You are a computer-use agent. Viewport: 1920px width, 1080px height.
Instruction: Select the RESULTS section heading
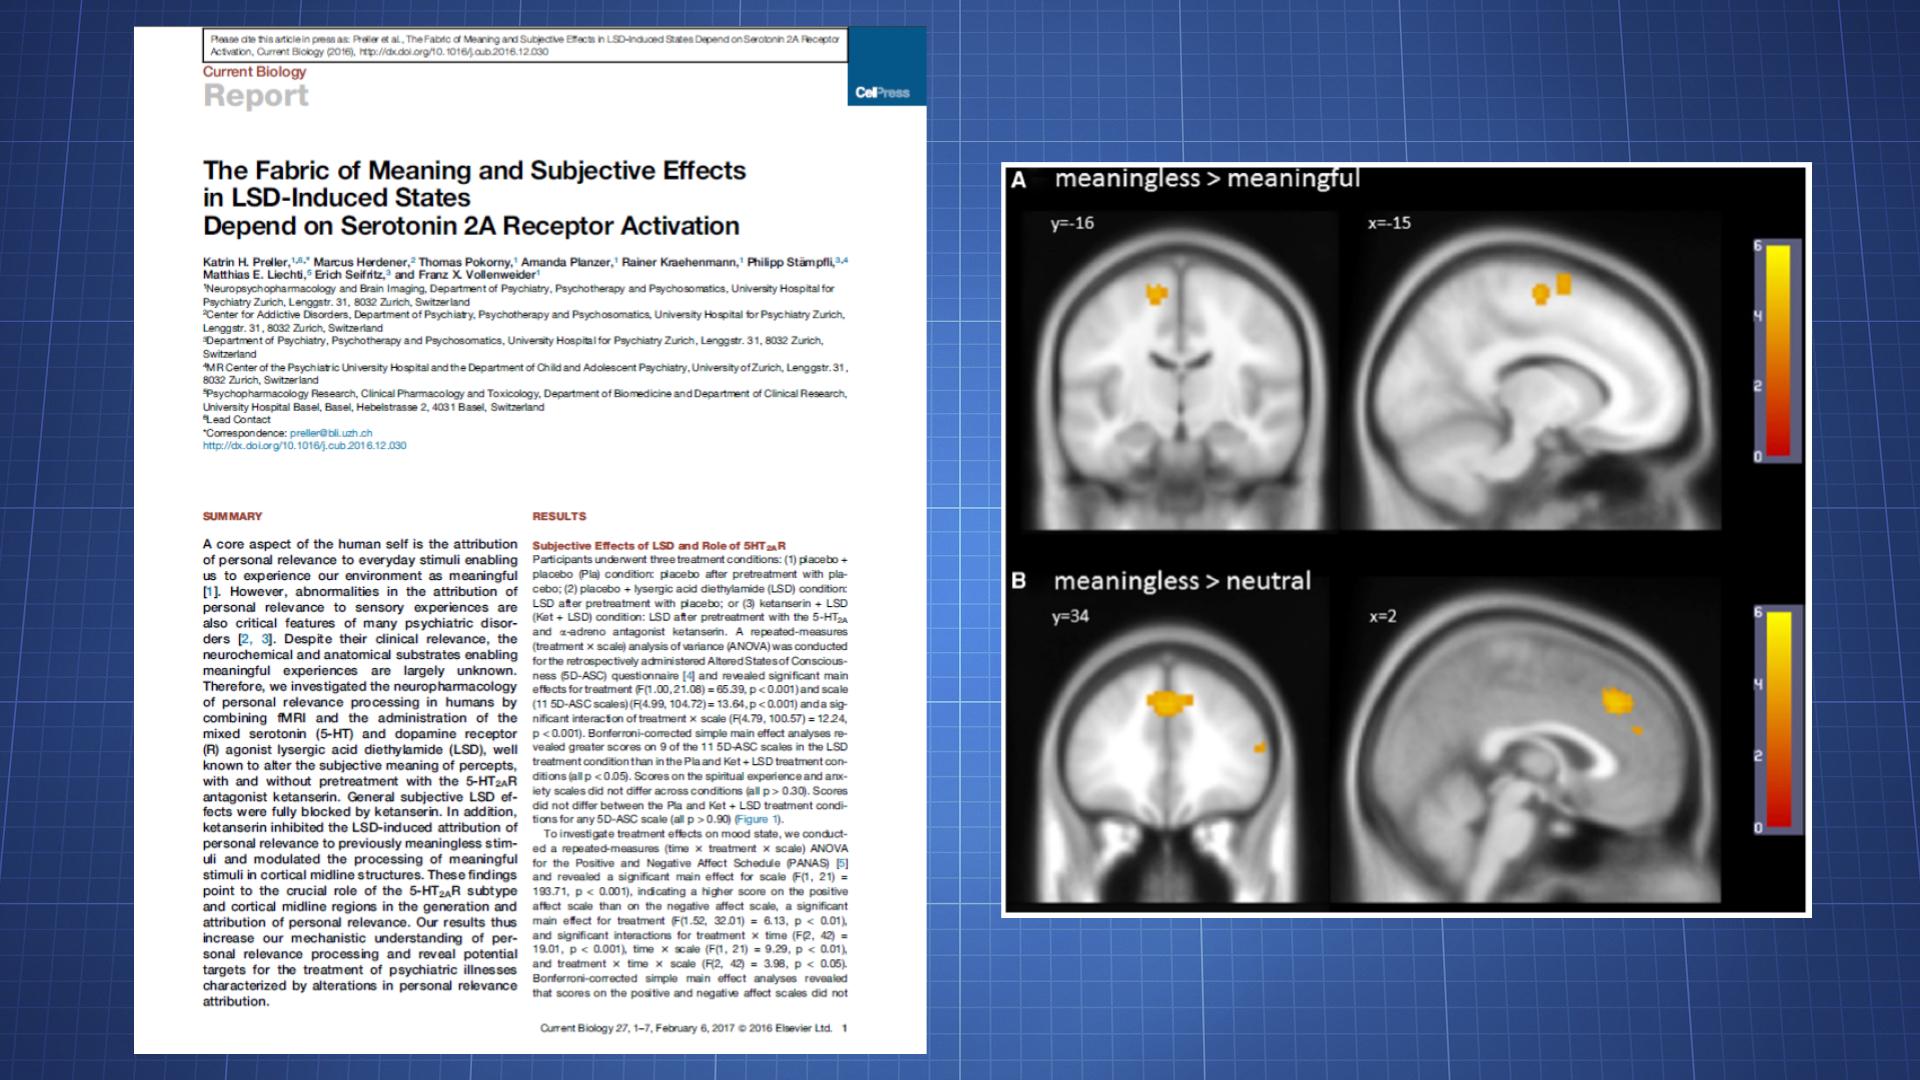(559, 516)
